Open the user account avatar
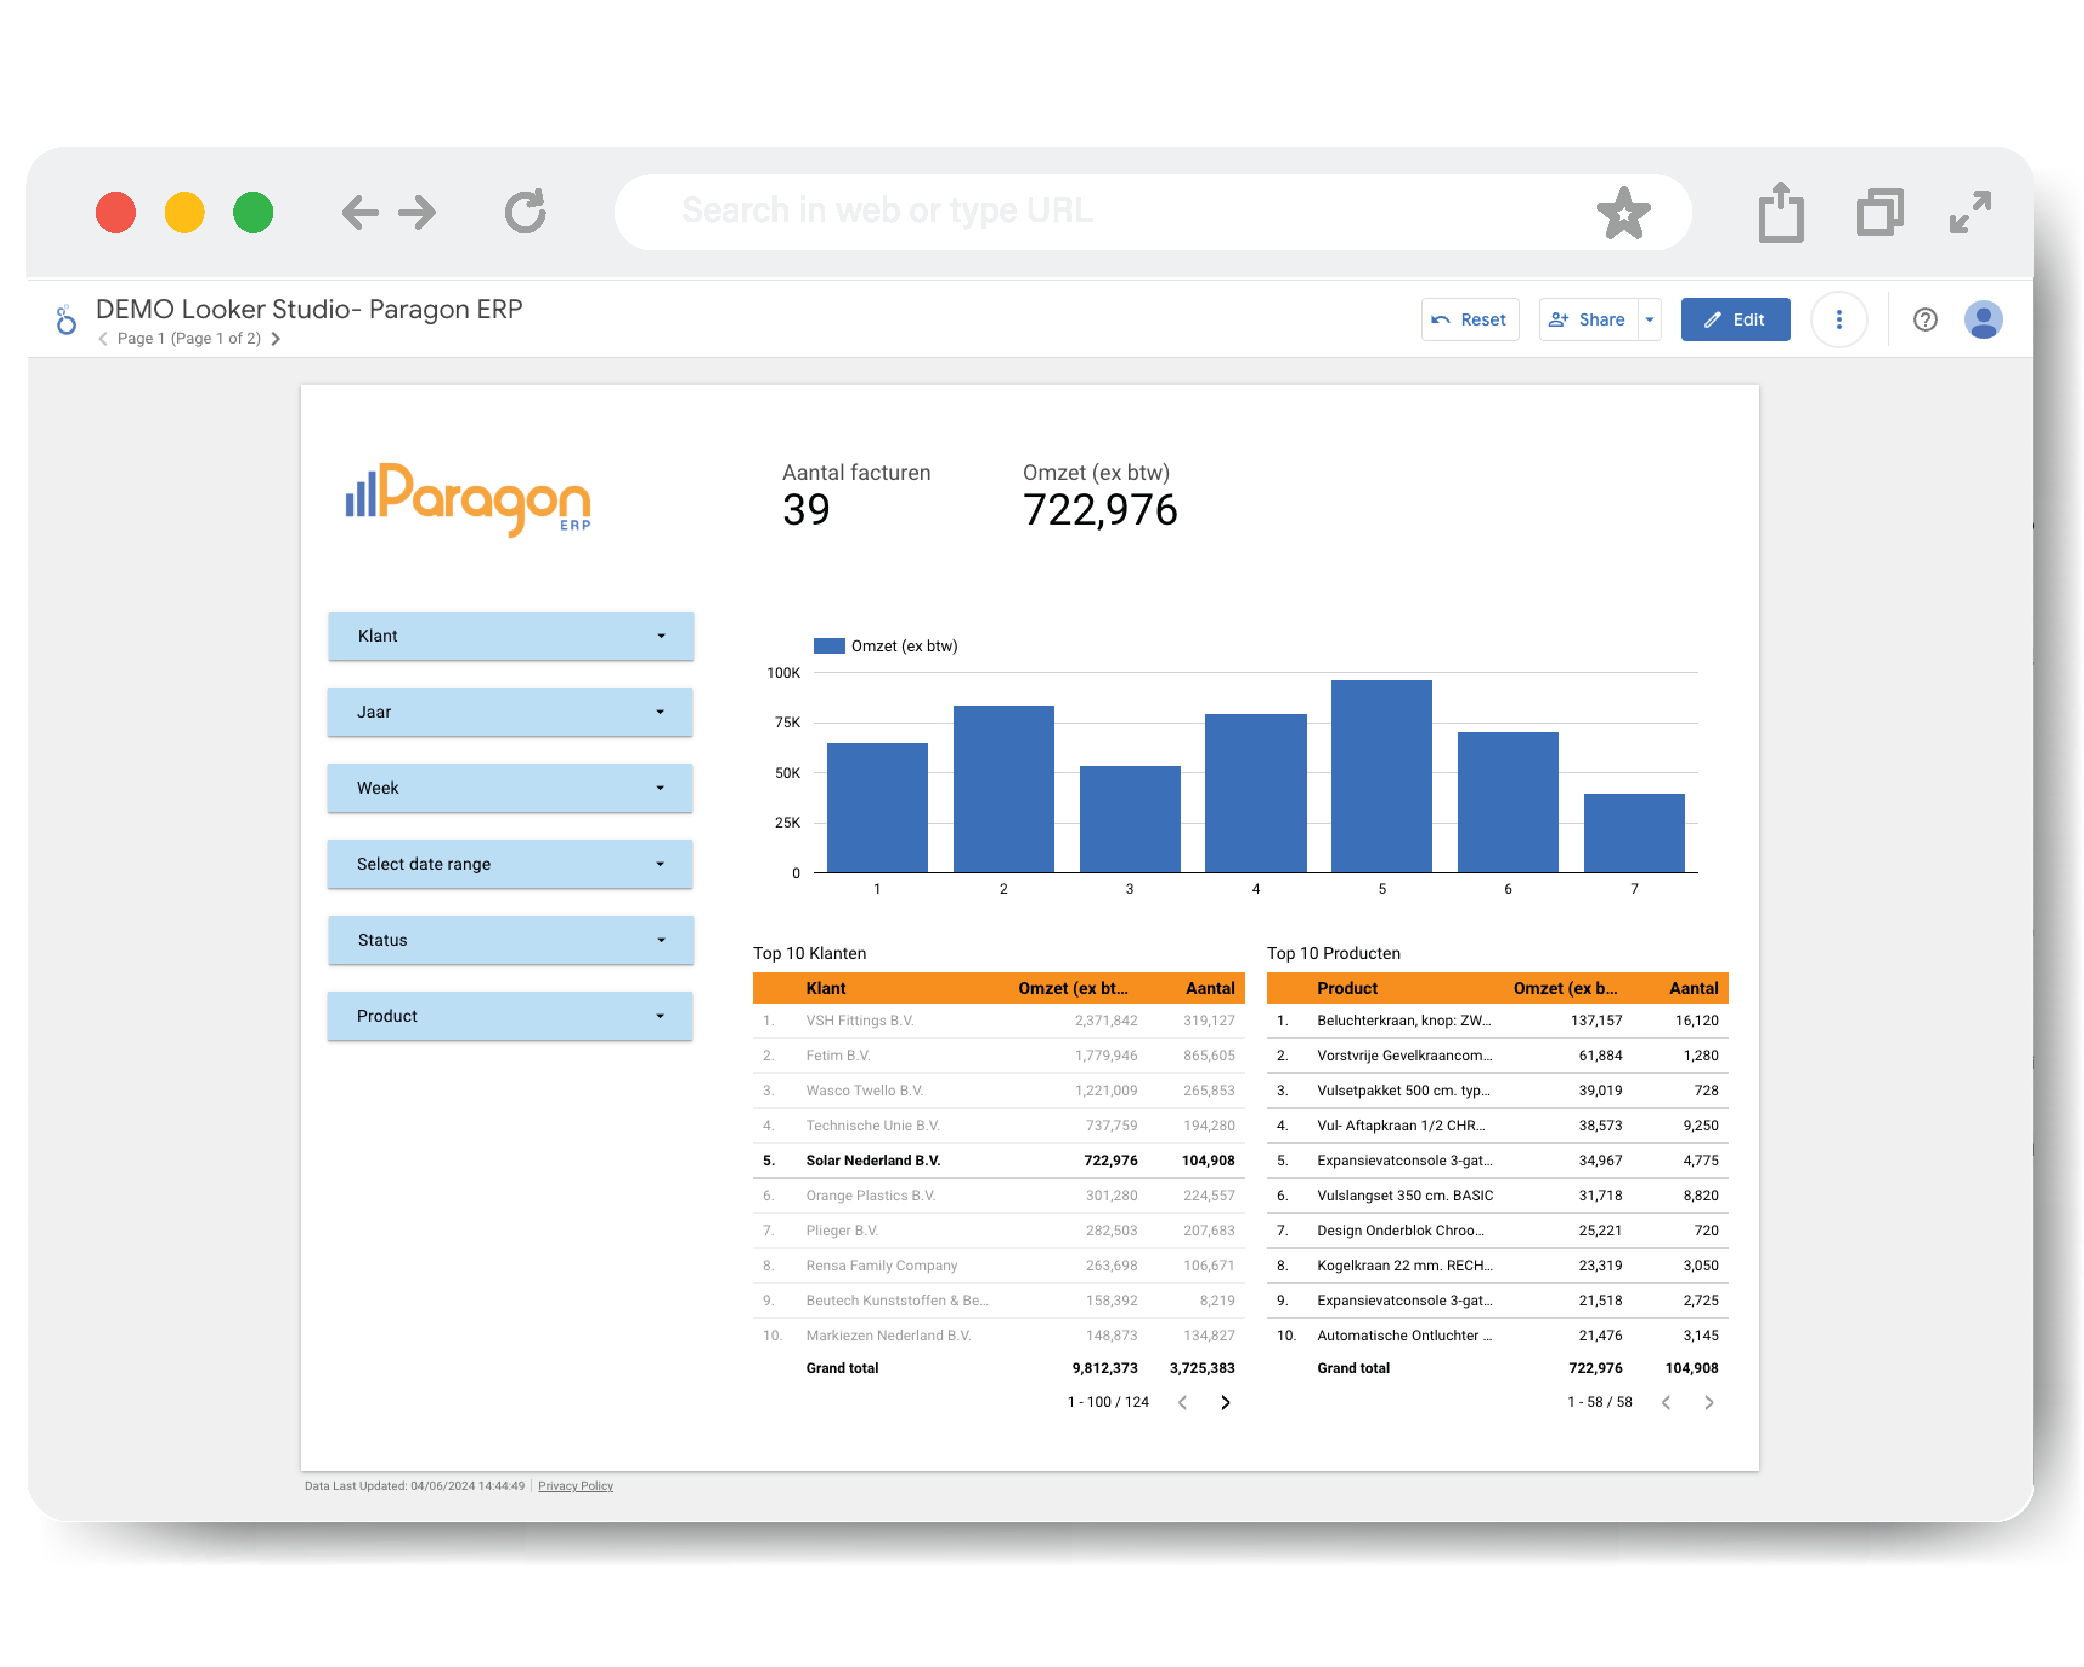 pos(1983,320)
